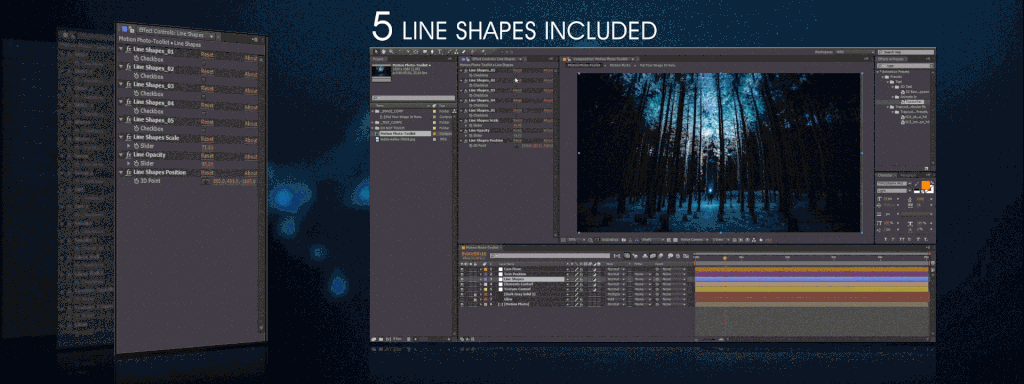Click the timeline current time indicator marker

pyautogui.click(x=725, y=258)
